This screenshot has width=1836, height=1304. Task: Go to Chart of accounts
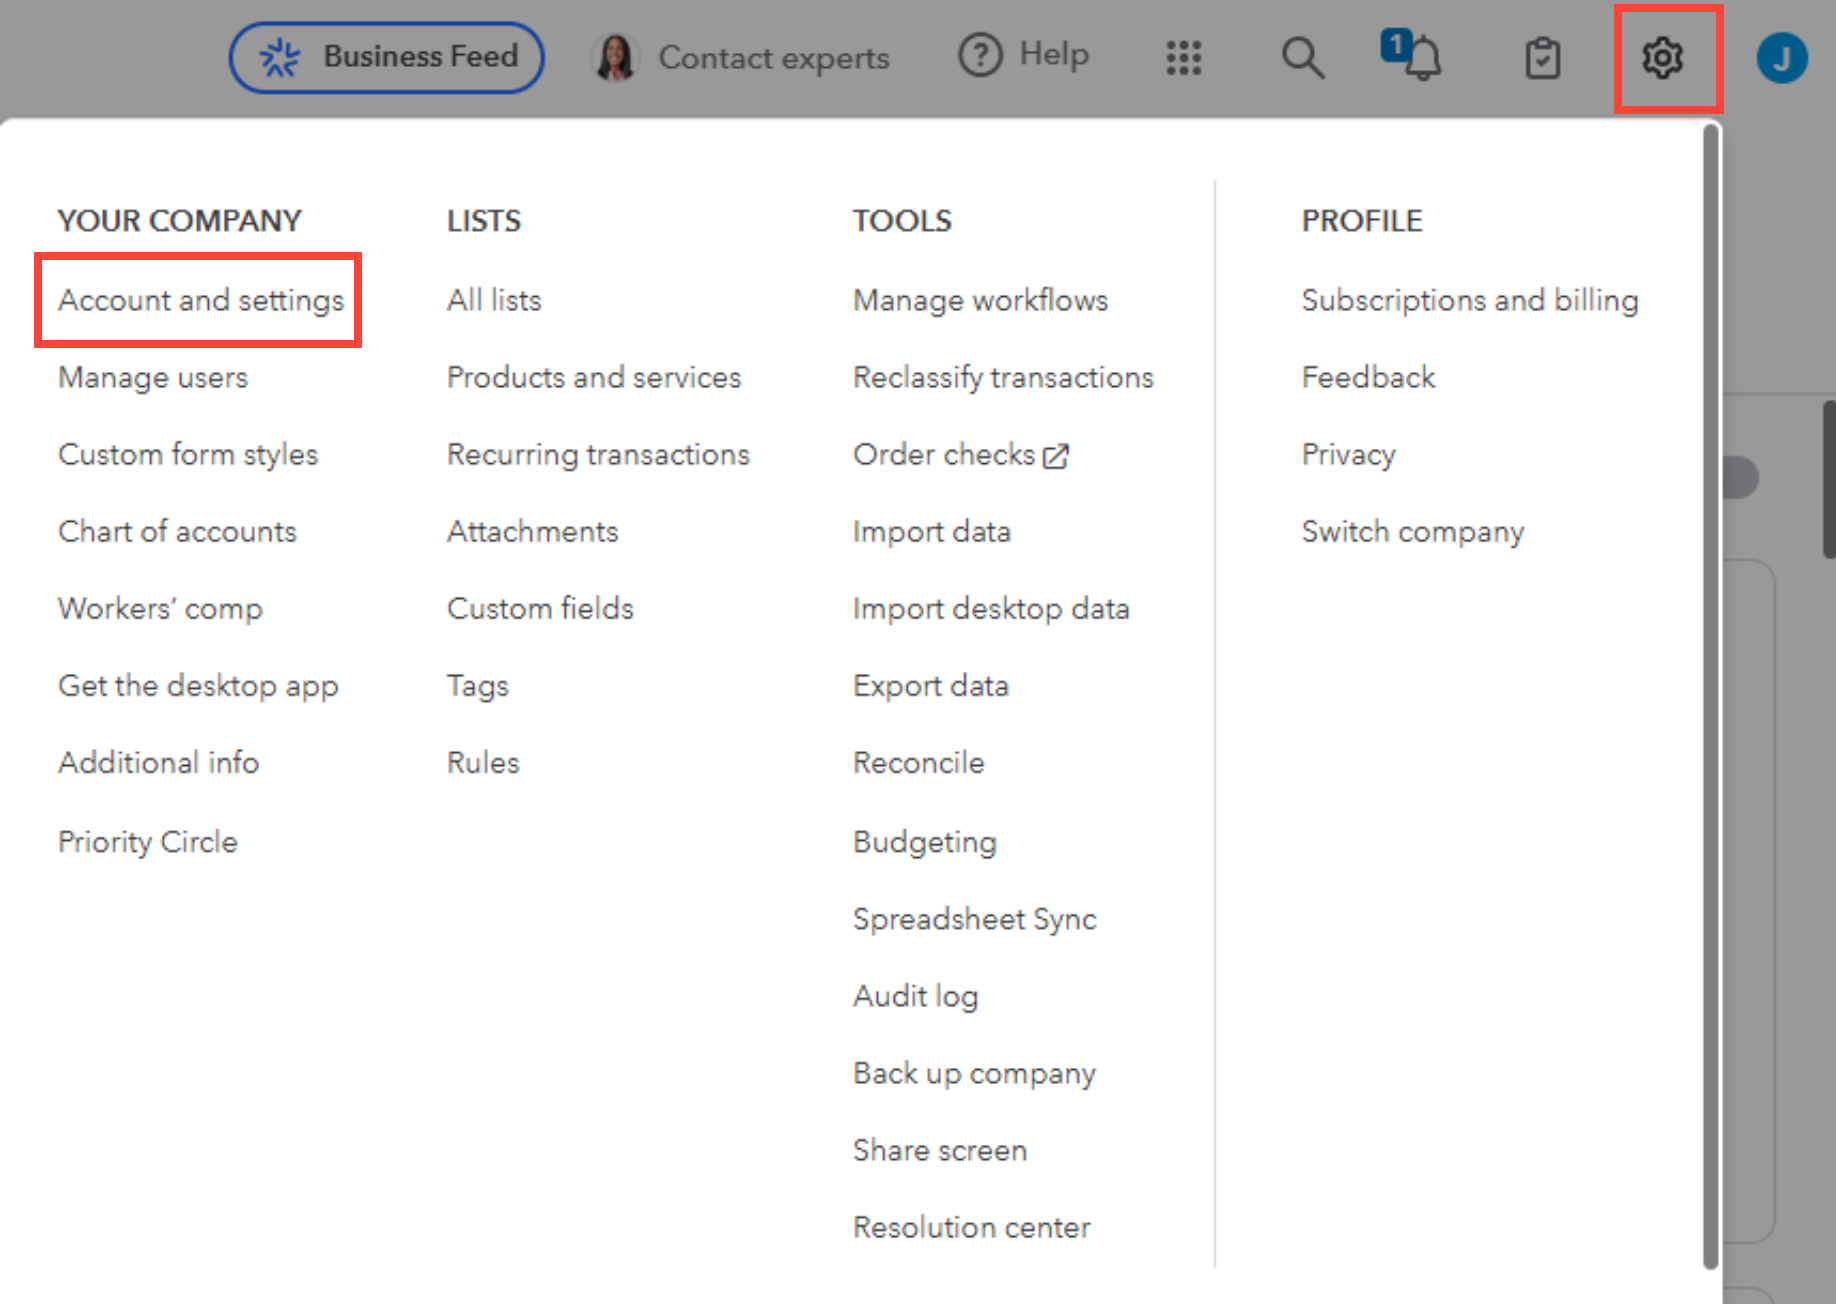(177, 531)
